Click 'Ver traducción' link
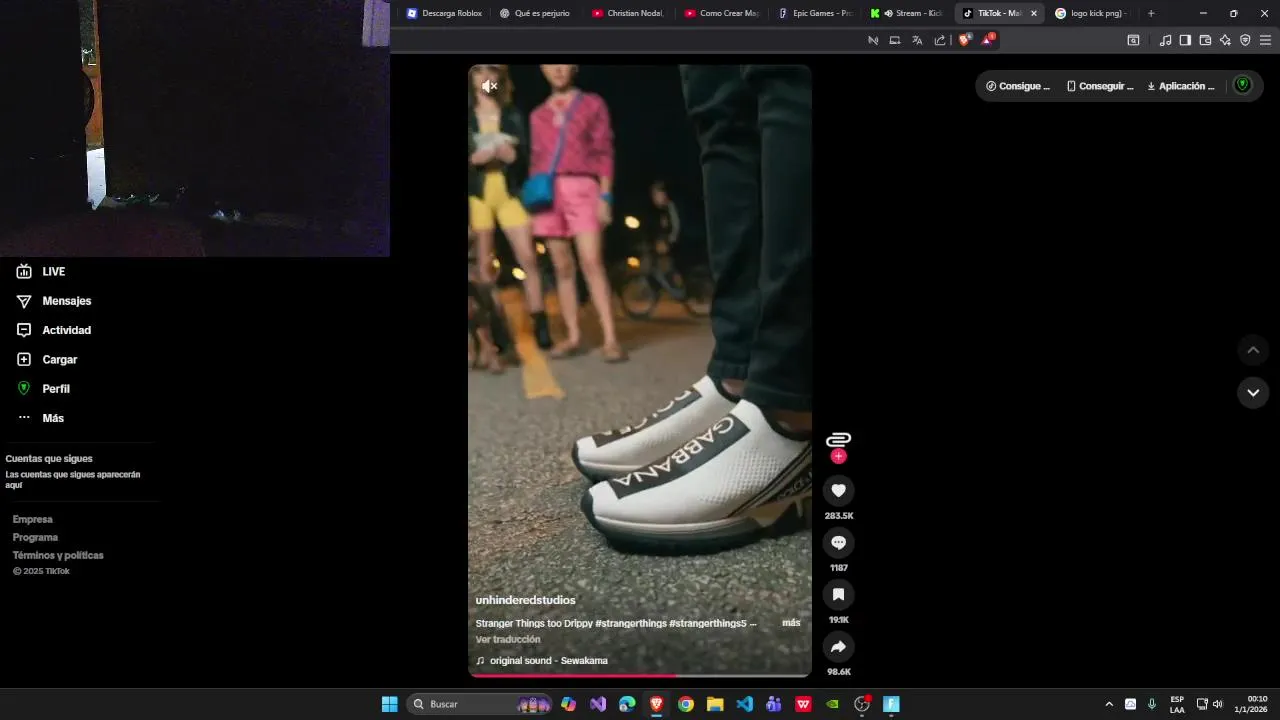Image resolution: width=1280 pixels, height=720 pixels. [x=508, y=639]
